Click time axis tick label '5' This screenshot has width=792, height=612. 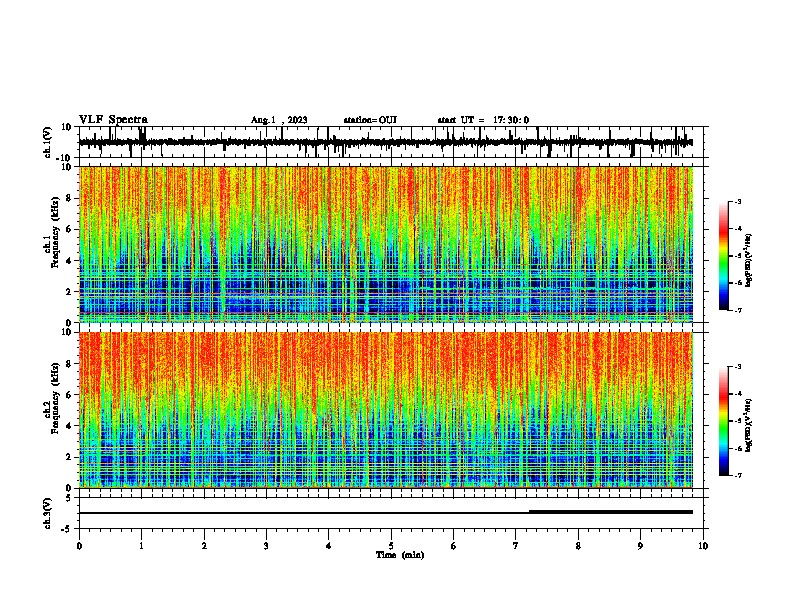coord(391,546)
